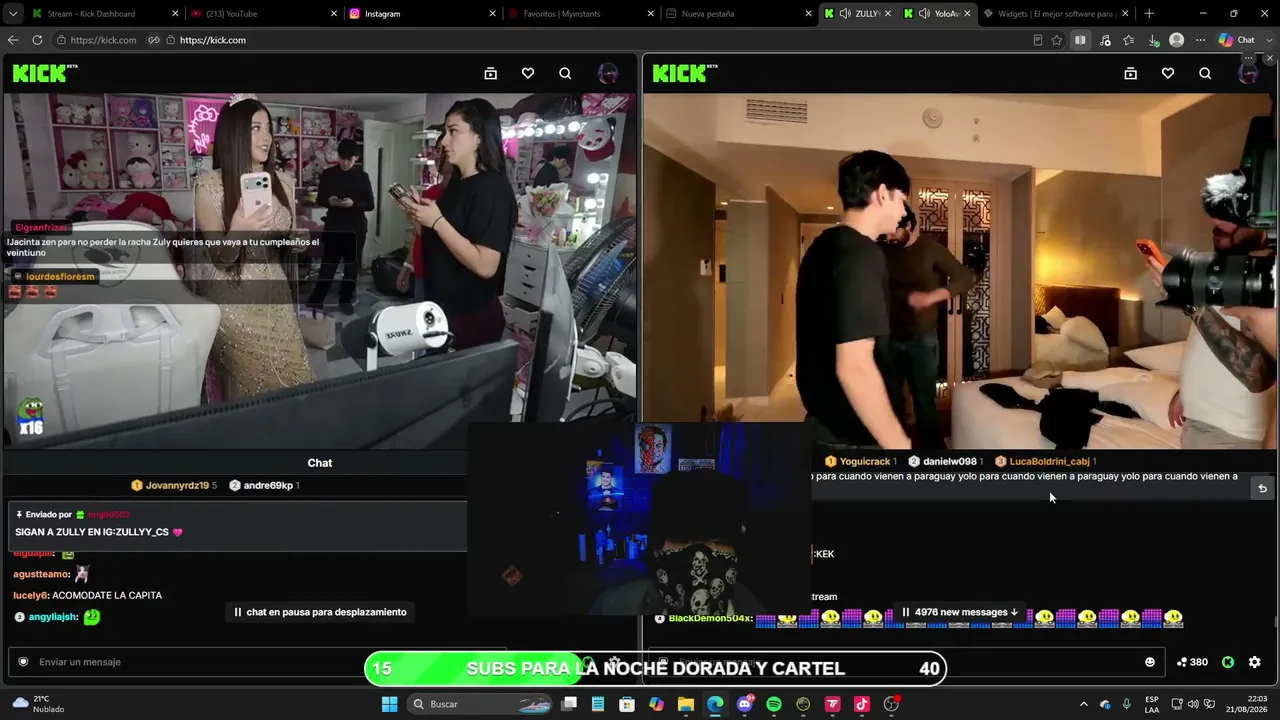Open the Discord taskbar icon
Image resolution: width=1280 pixels, height=720 pixels.
pos(744,704)
